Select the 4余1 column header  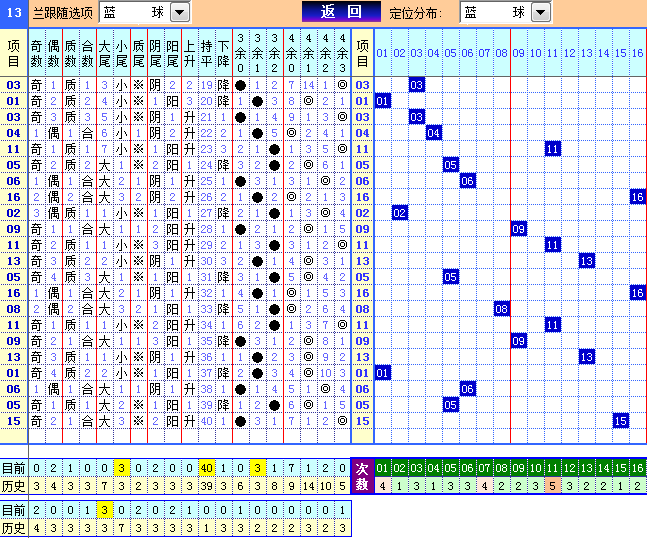pyautogui.click(x=309, y=53)
